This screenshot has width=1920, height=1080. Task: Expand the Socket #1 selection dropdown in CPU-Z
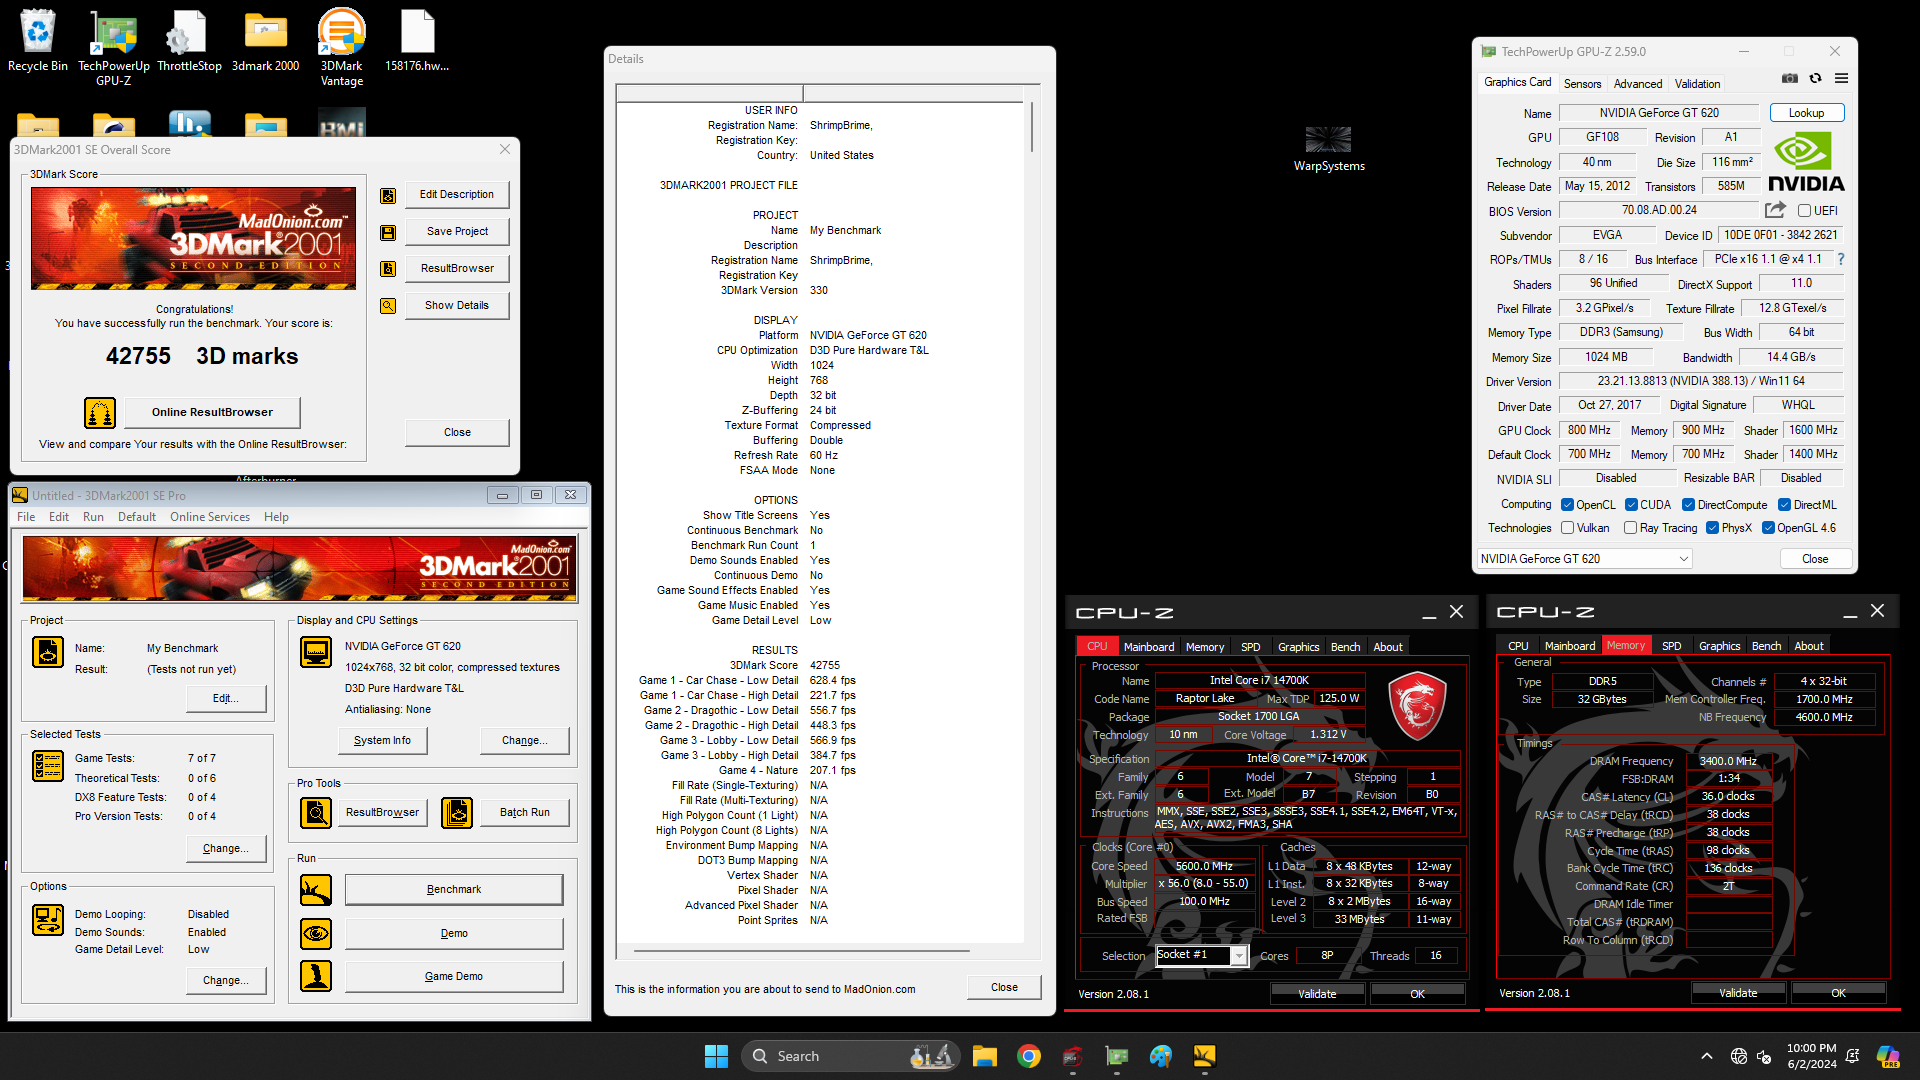1239,956
